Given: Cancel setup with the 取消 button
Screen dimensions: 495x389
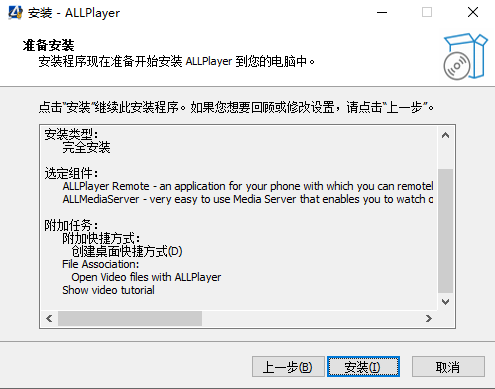Looking at the screenshot, I should (x=448, y=367).
